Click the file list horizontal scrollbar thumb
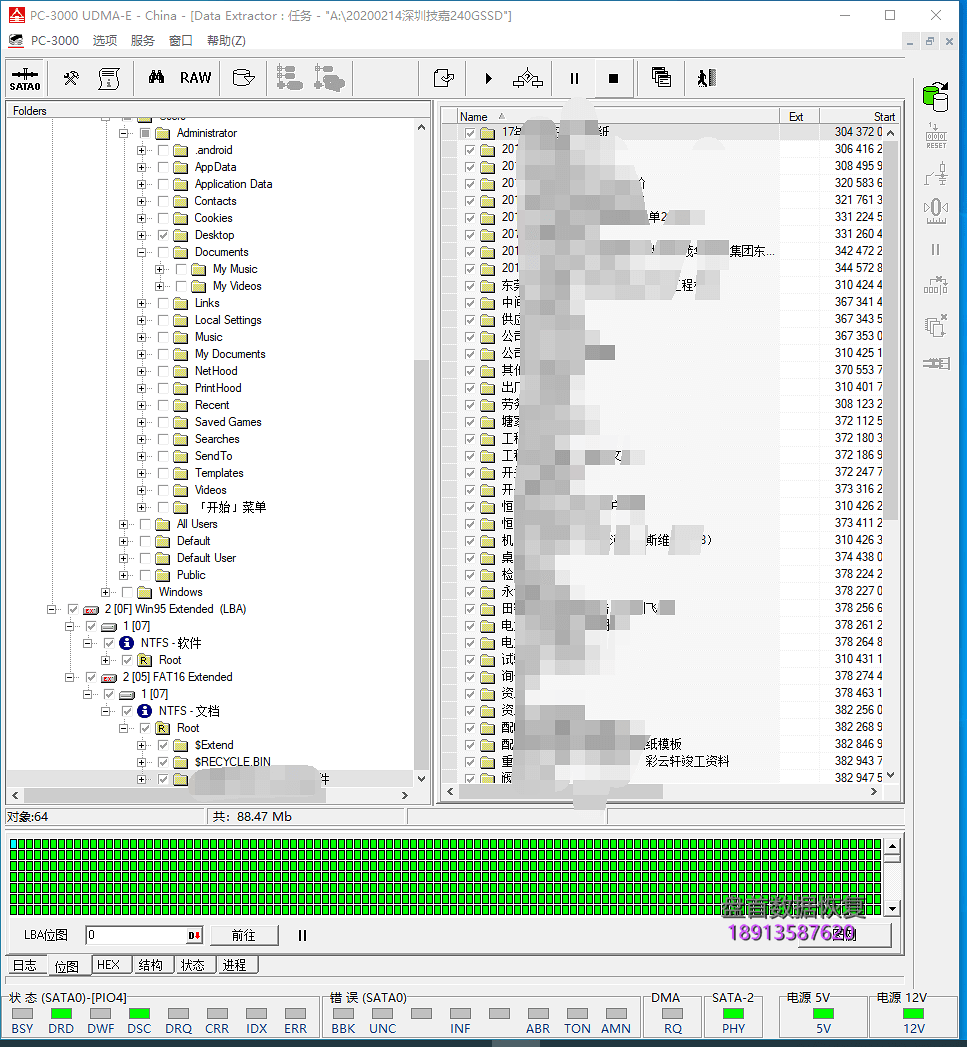The height and width of the screenshot is (1047, 967). [561, 792]
